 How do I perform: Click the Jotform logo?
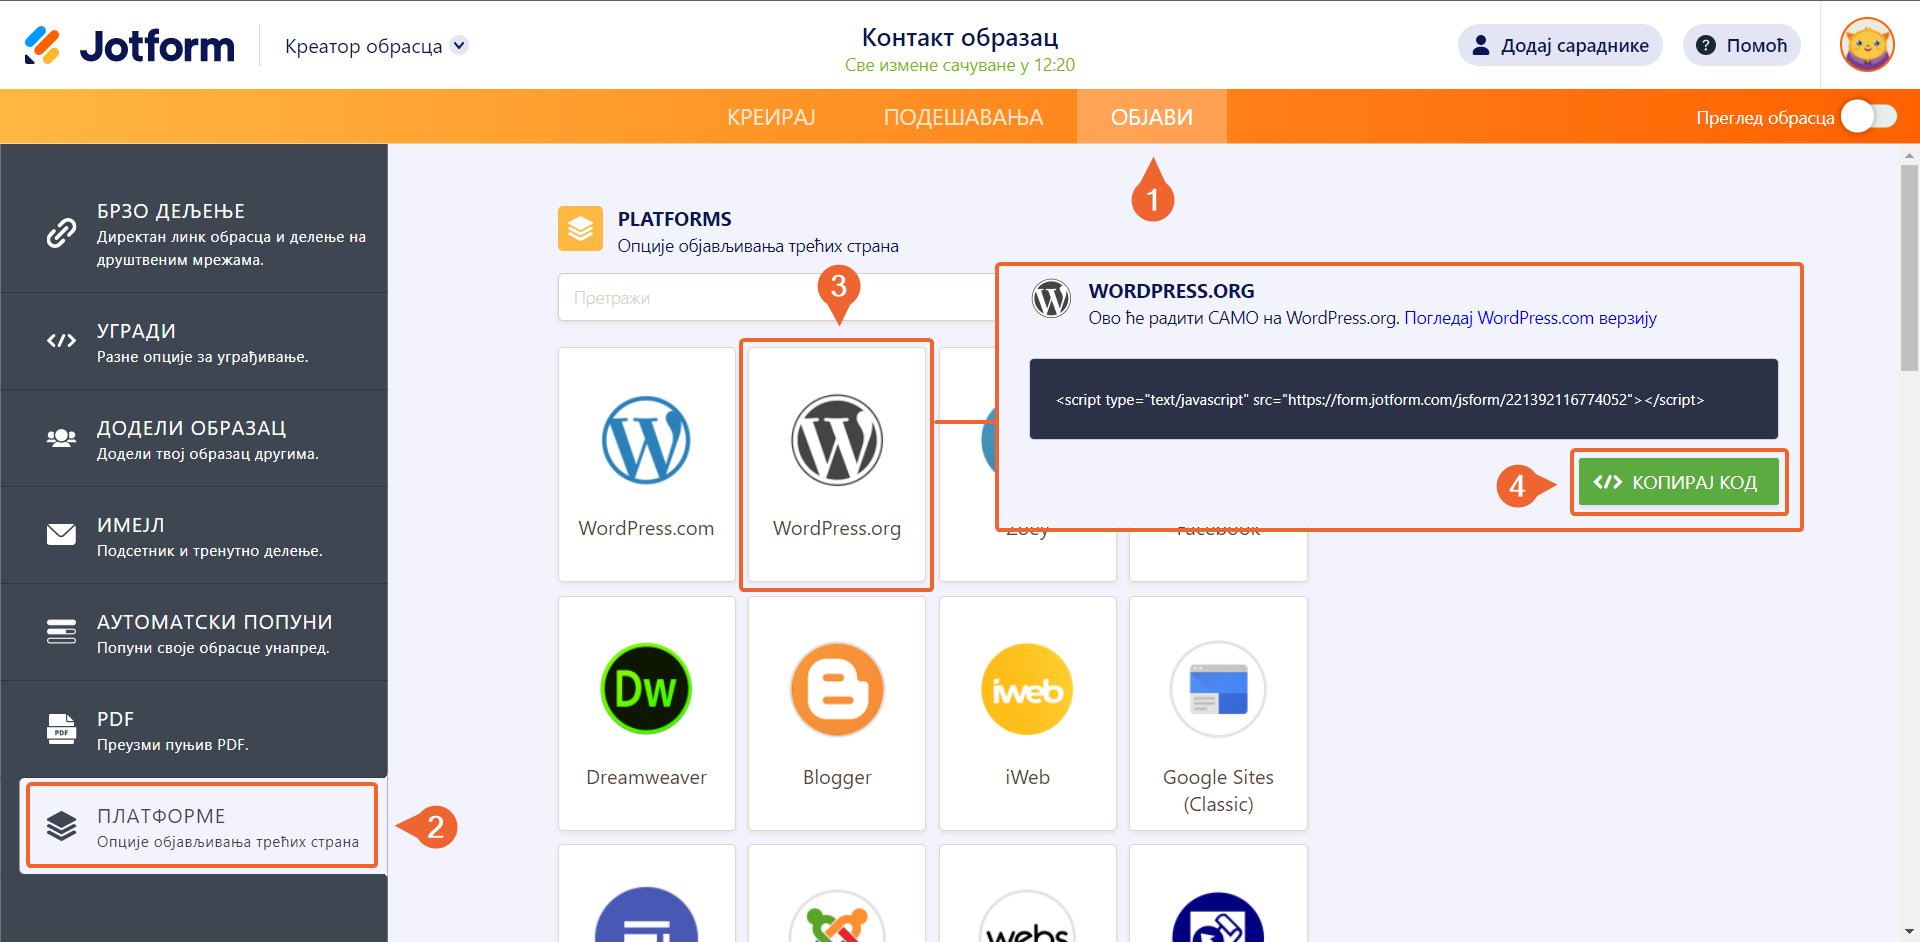(x=129, y=46)
